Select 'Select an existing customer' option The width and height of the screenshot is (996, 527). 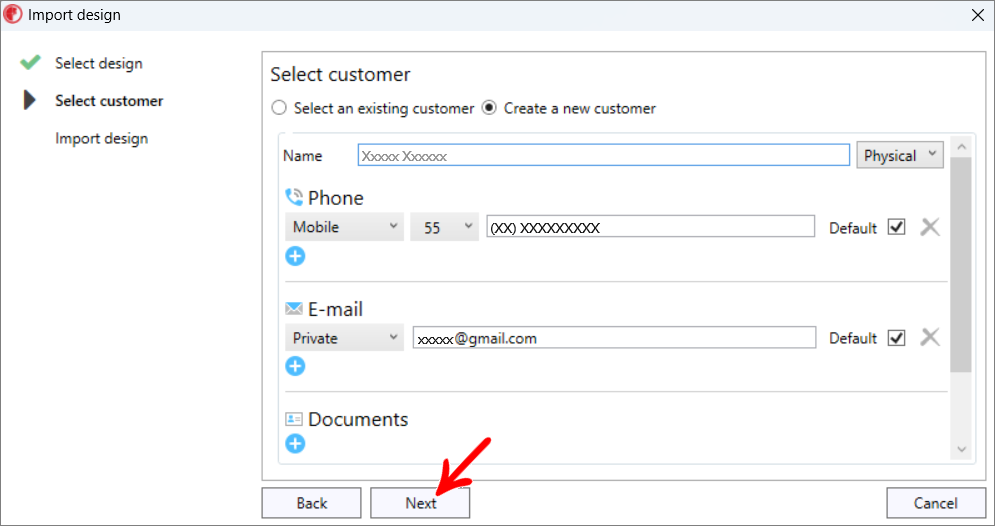[x=279, y=108]
